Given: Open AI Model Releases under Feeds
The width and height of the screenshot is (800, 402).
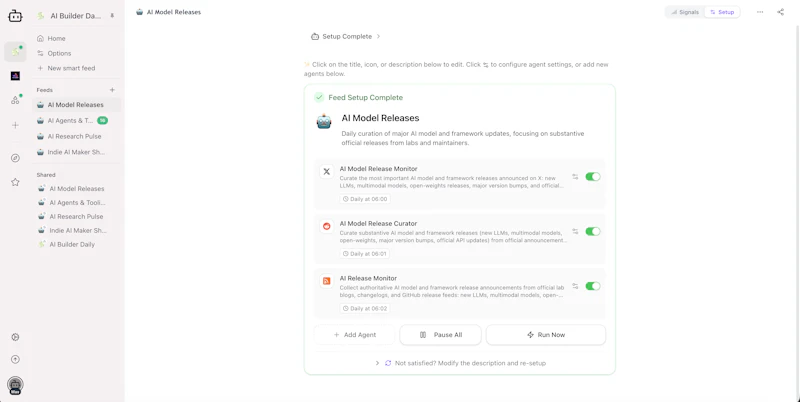Looking at the screenshot, I should click(77, 105).
